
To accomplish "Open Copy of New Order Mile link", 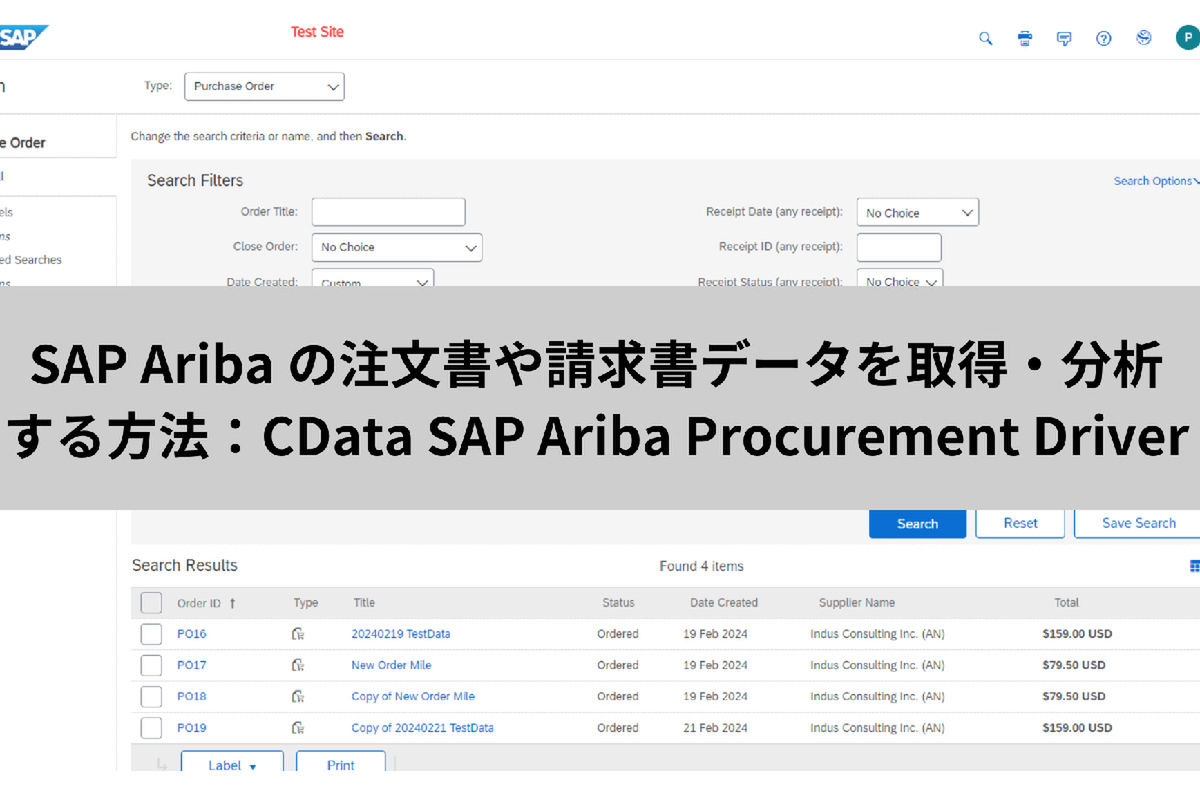I will [x=413, y=696].
